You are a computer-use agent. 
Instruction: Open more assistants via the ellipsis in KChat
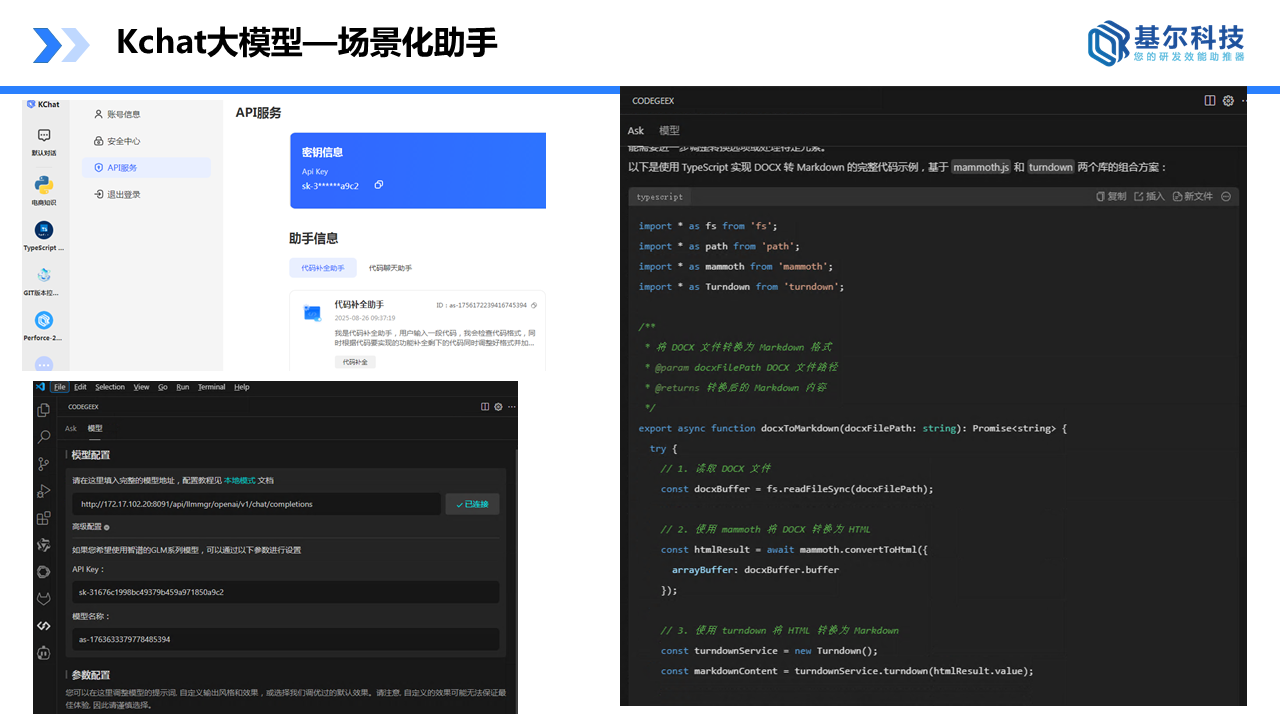[x=44, y=362]
